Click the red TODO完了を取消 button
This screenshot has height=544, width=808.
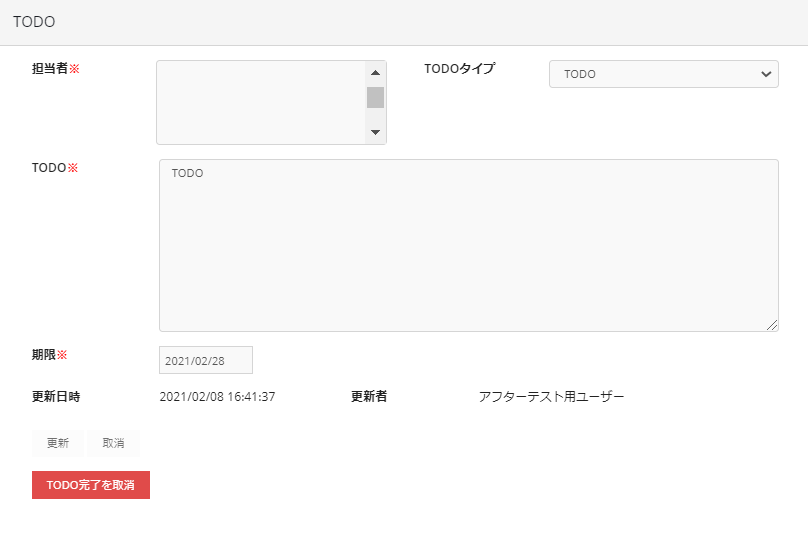pyautogui.click(x=91, y=485)
